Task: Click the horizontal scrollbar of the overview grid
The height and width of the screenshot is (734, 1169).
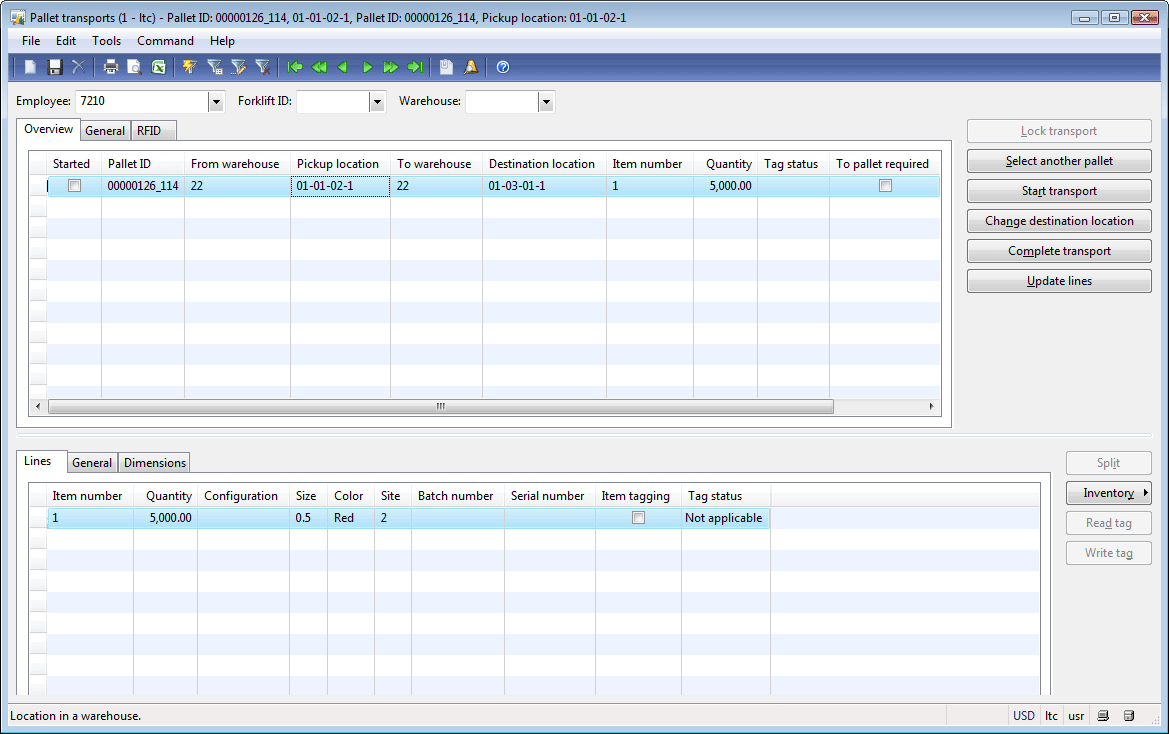Action: pos(440,407)
